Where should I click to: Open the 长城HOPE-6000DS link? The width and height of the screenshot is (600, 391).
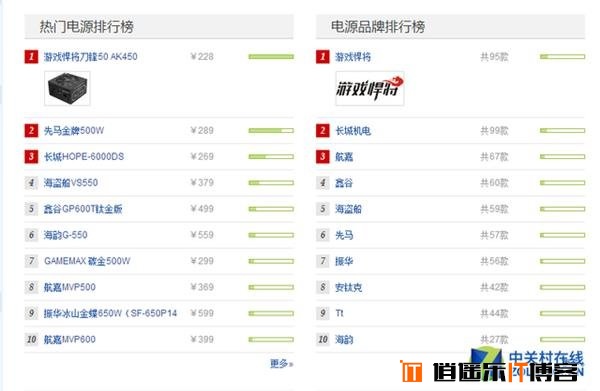point(84,156)
